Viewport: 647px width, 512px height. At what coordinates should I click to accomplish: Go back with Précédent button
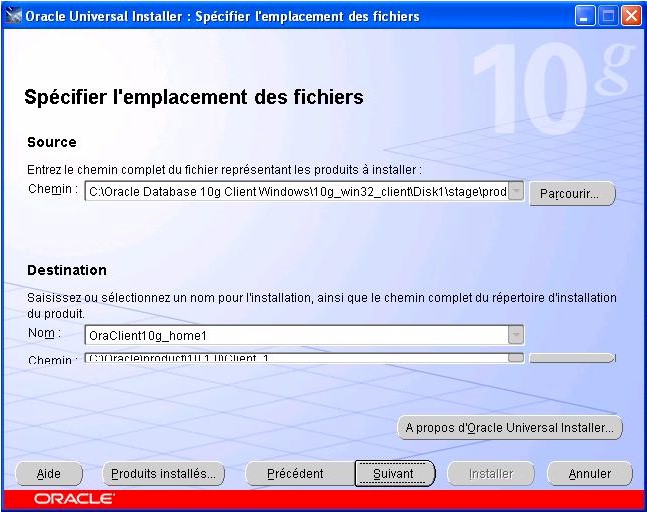pyautogui.click(x=300, y=474)
